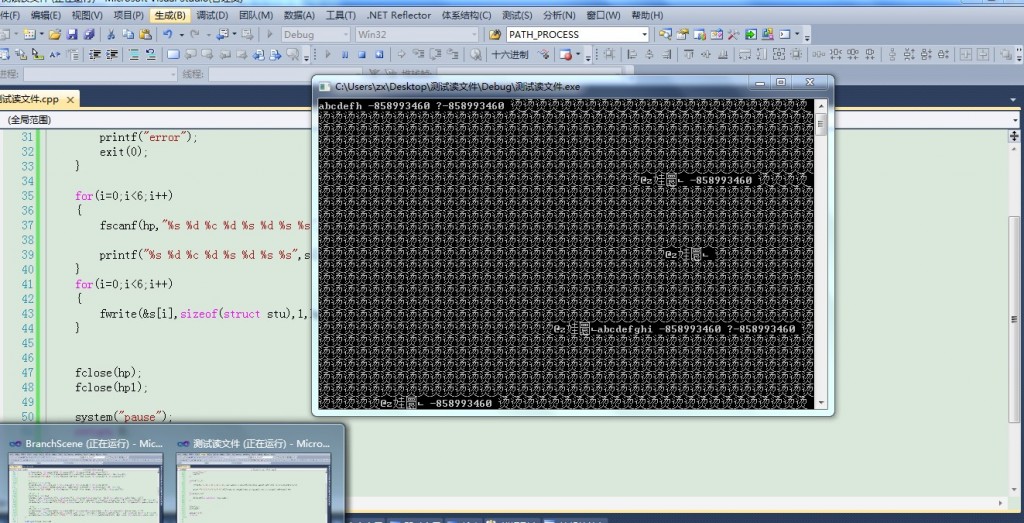Increase line indent
Image resolution: width=1024 pixels, height=523 pixels.
(112, 55)
